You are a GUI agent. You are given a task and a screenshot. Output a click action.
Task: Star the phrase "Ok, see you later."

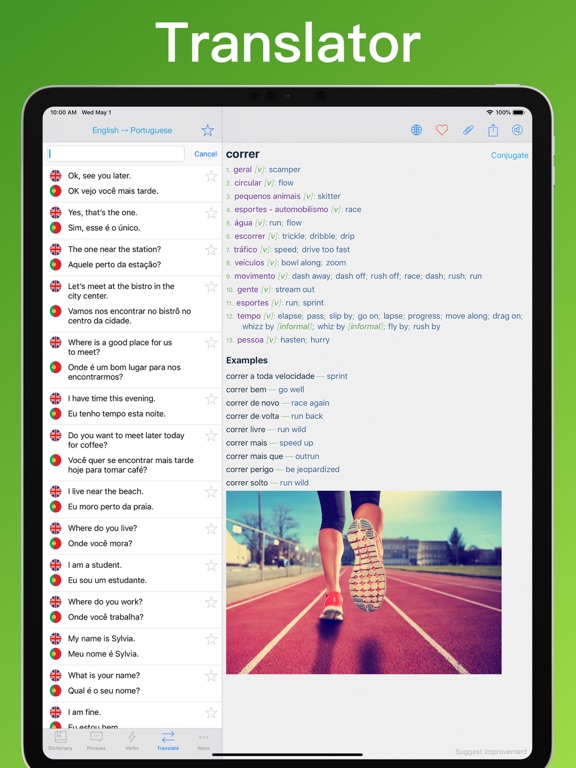[211, 176]
